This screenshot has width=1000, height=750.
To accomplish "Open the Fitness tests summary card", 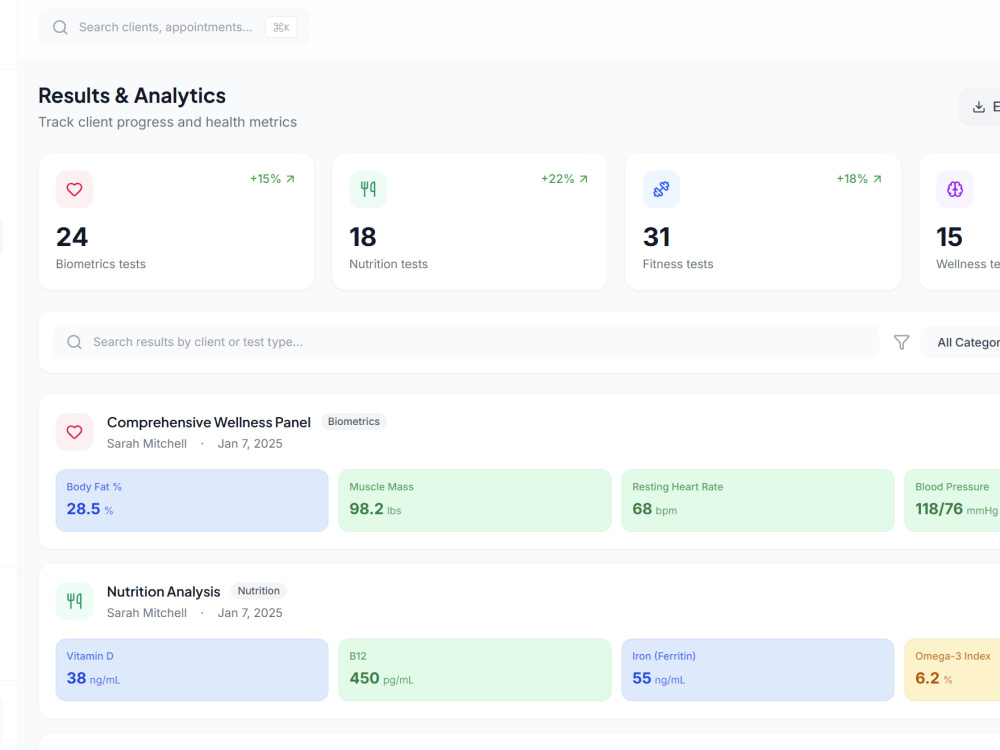I will tap(763, 222).
